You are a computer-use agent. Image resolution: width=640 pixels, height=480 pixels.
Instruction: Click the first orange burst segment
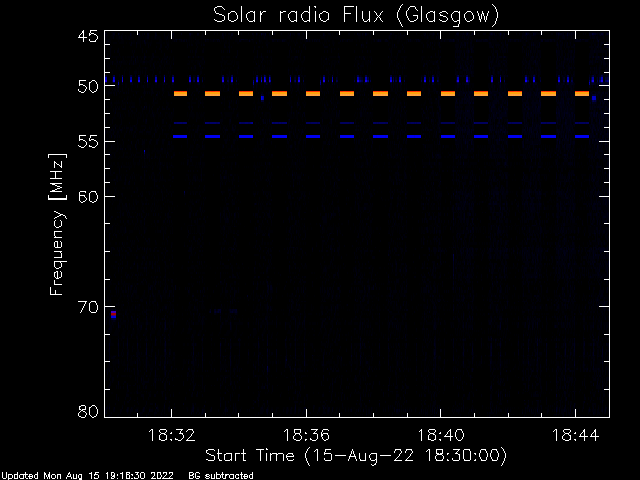tap(180, 93)
